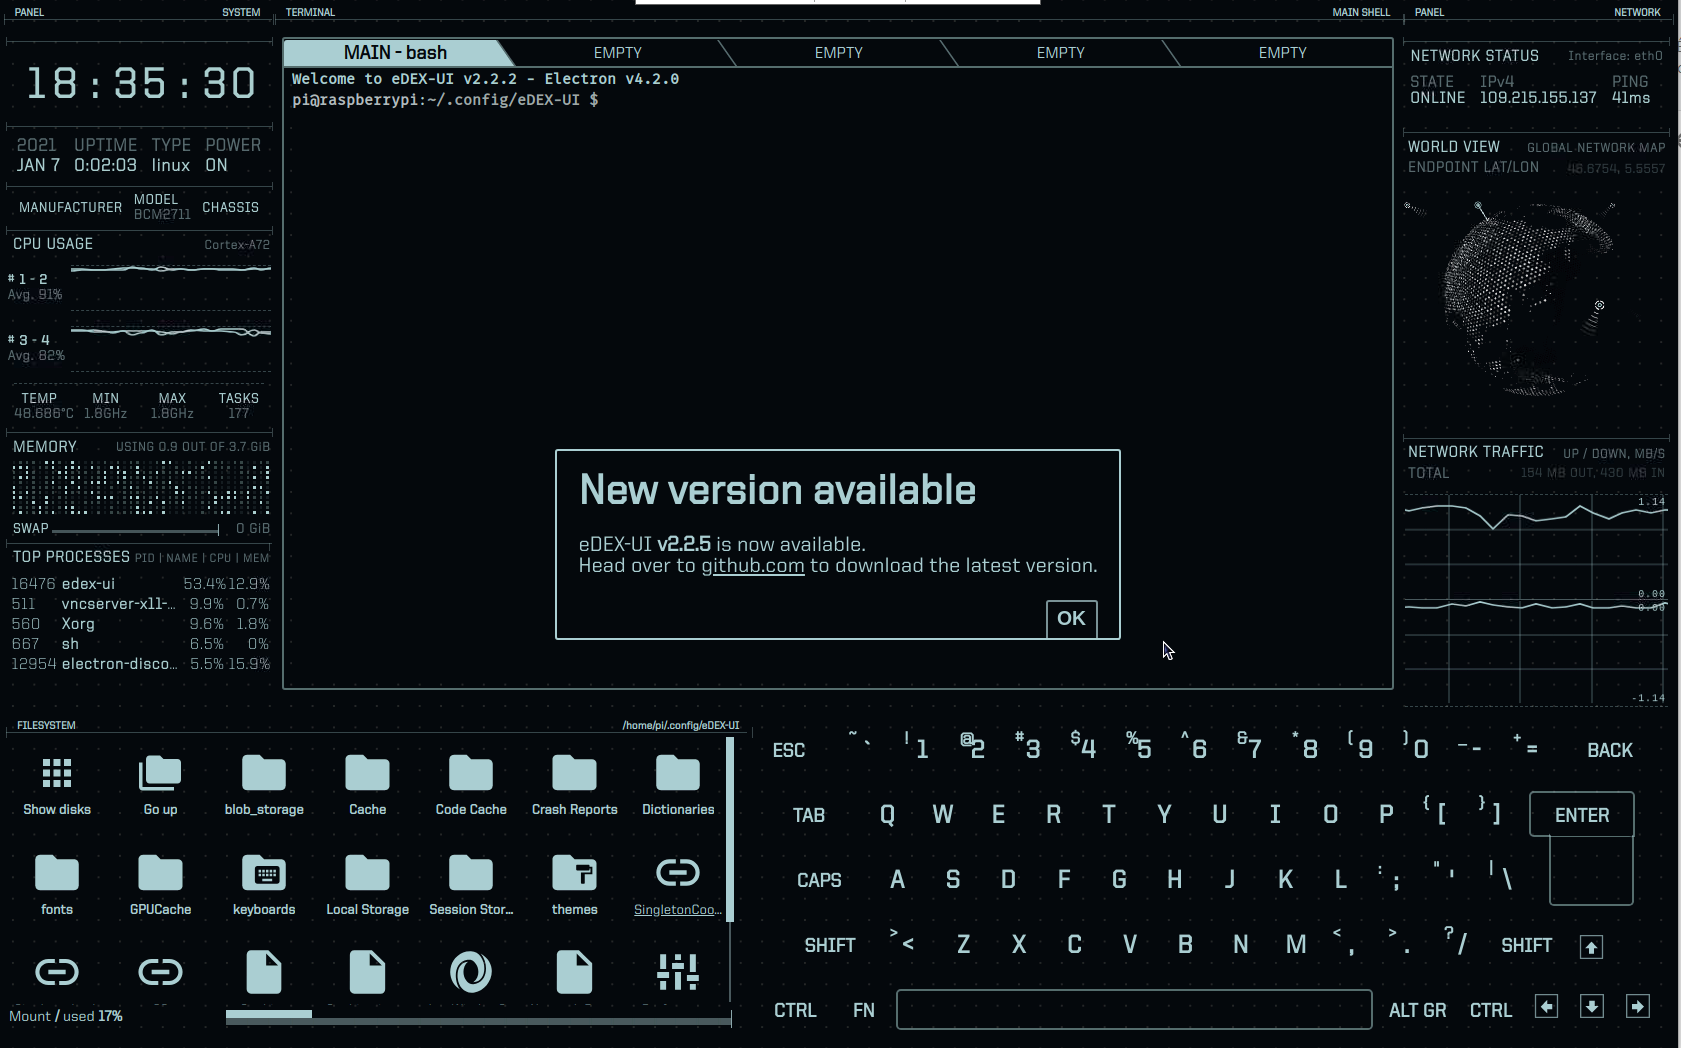Tap the ESC key
The width and height of the screenshot is (1681, 1048).
(x=789, y=750)
